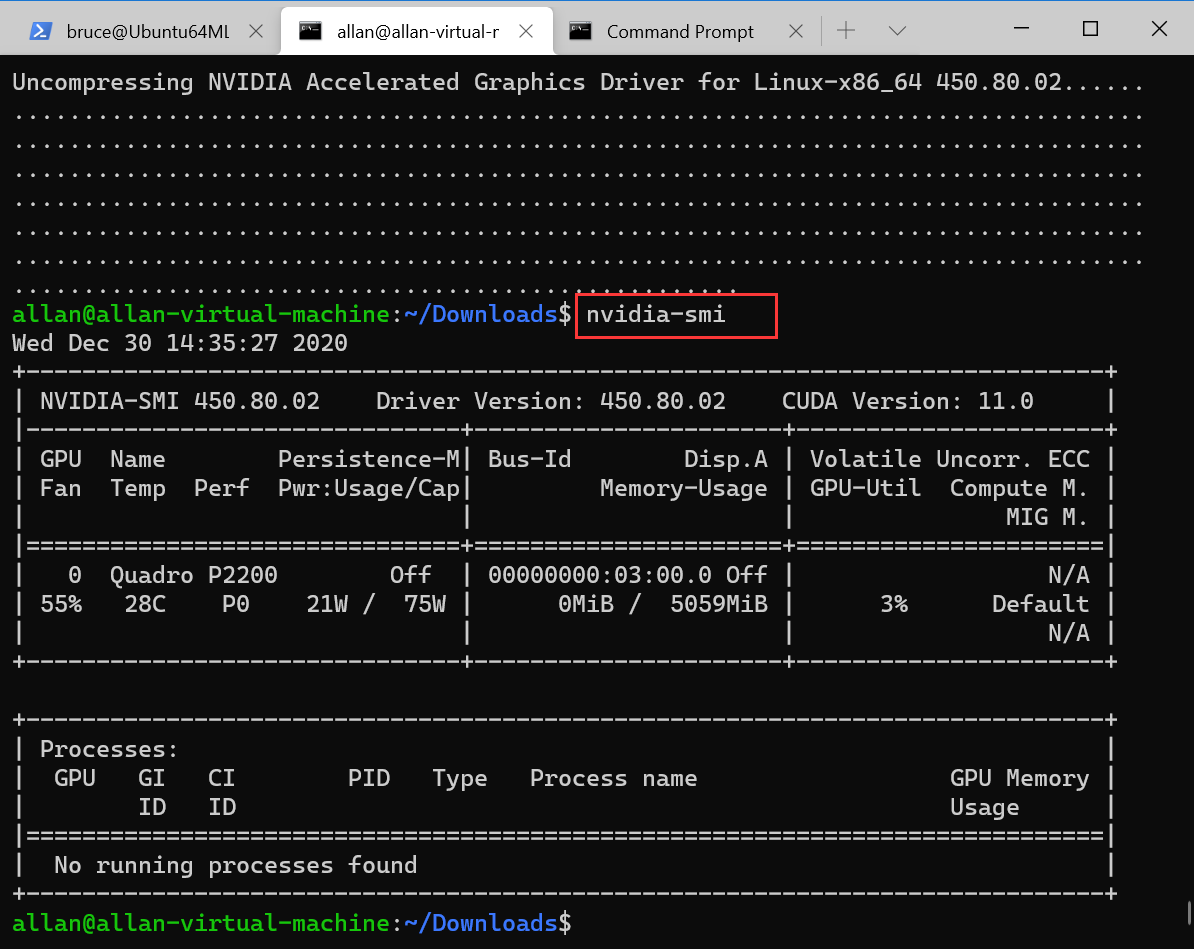Click the console icon on allan tab
Screen dimensions: 1194x949
tap(310, 30)
